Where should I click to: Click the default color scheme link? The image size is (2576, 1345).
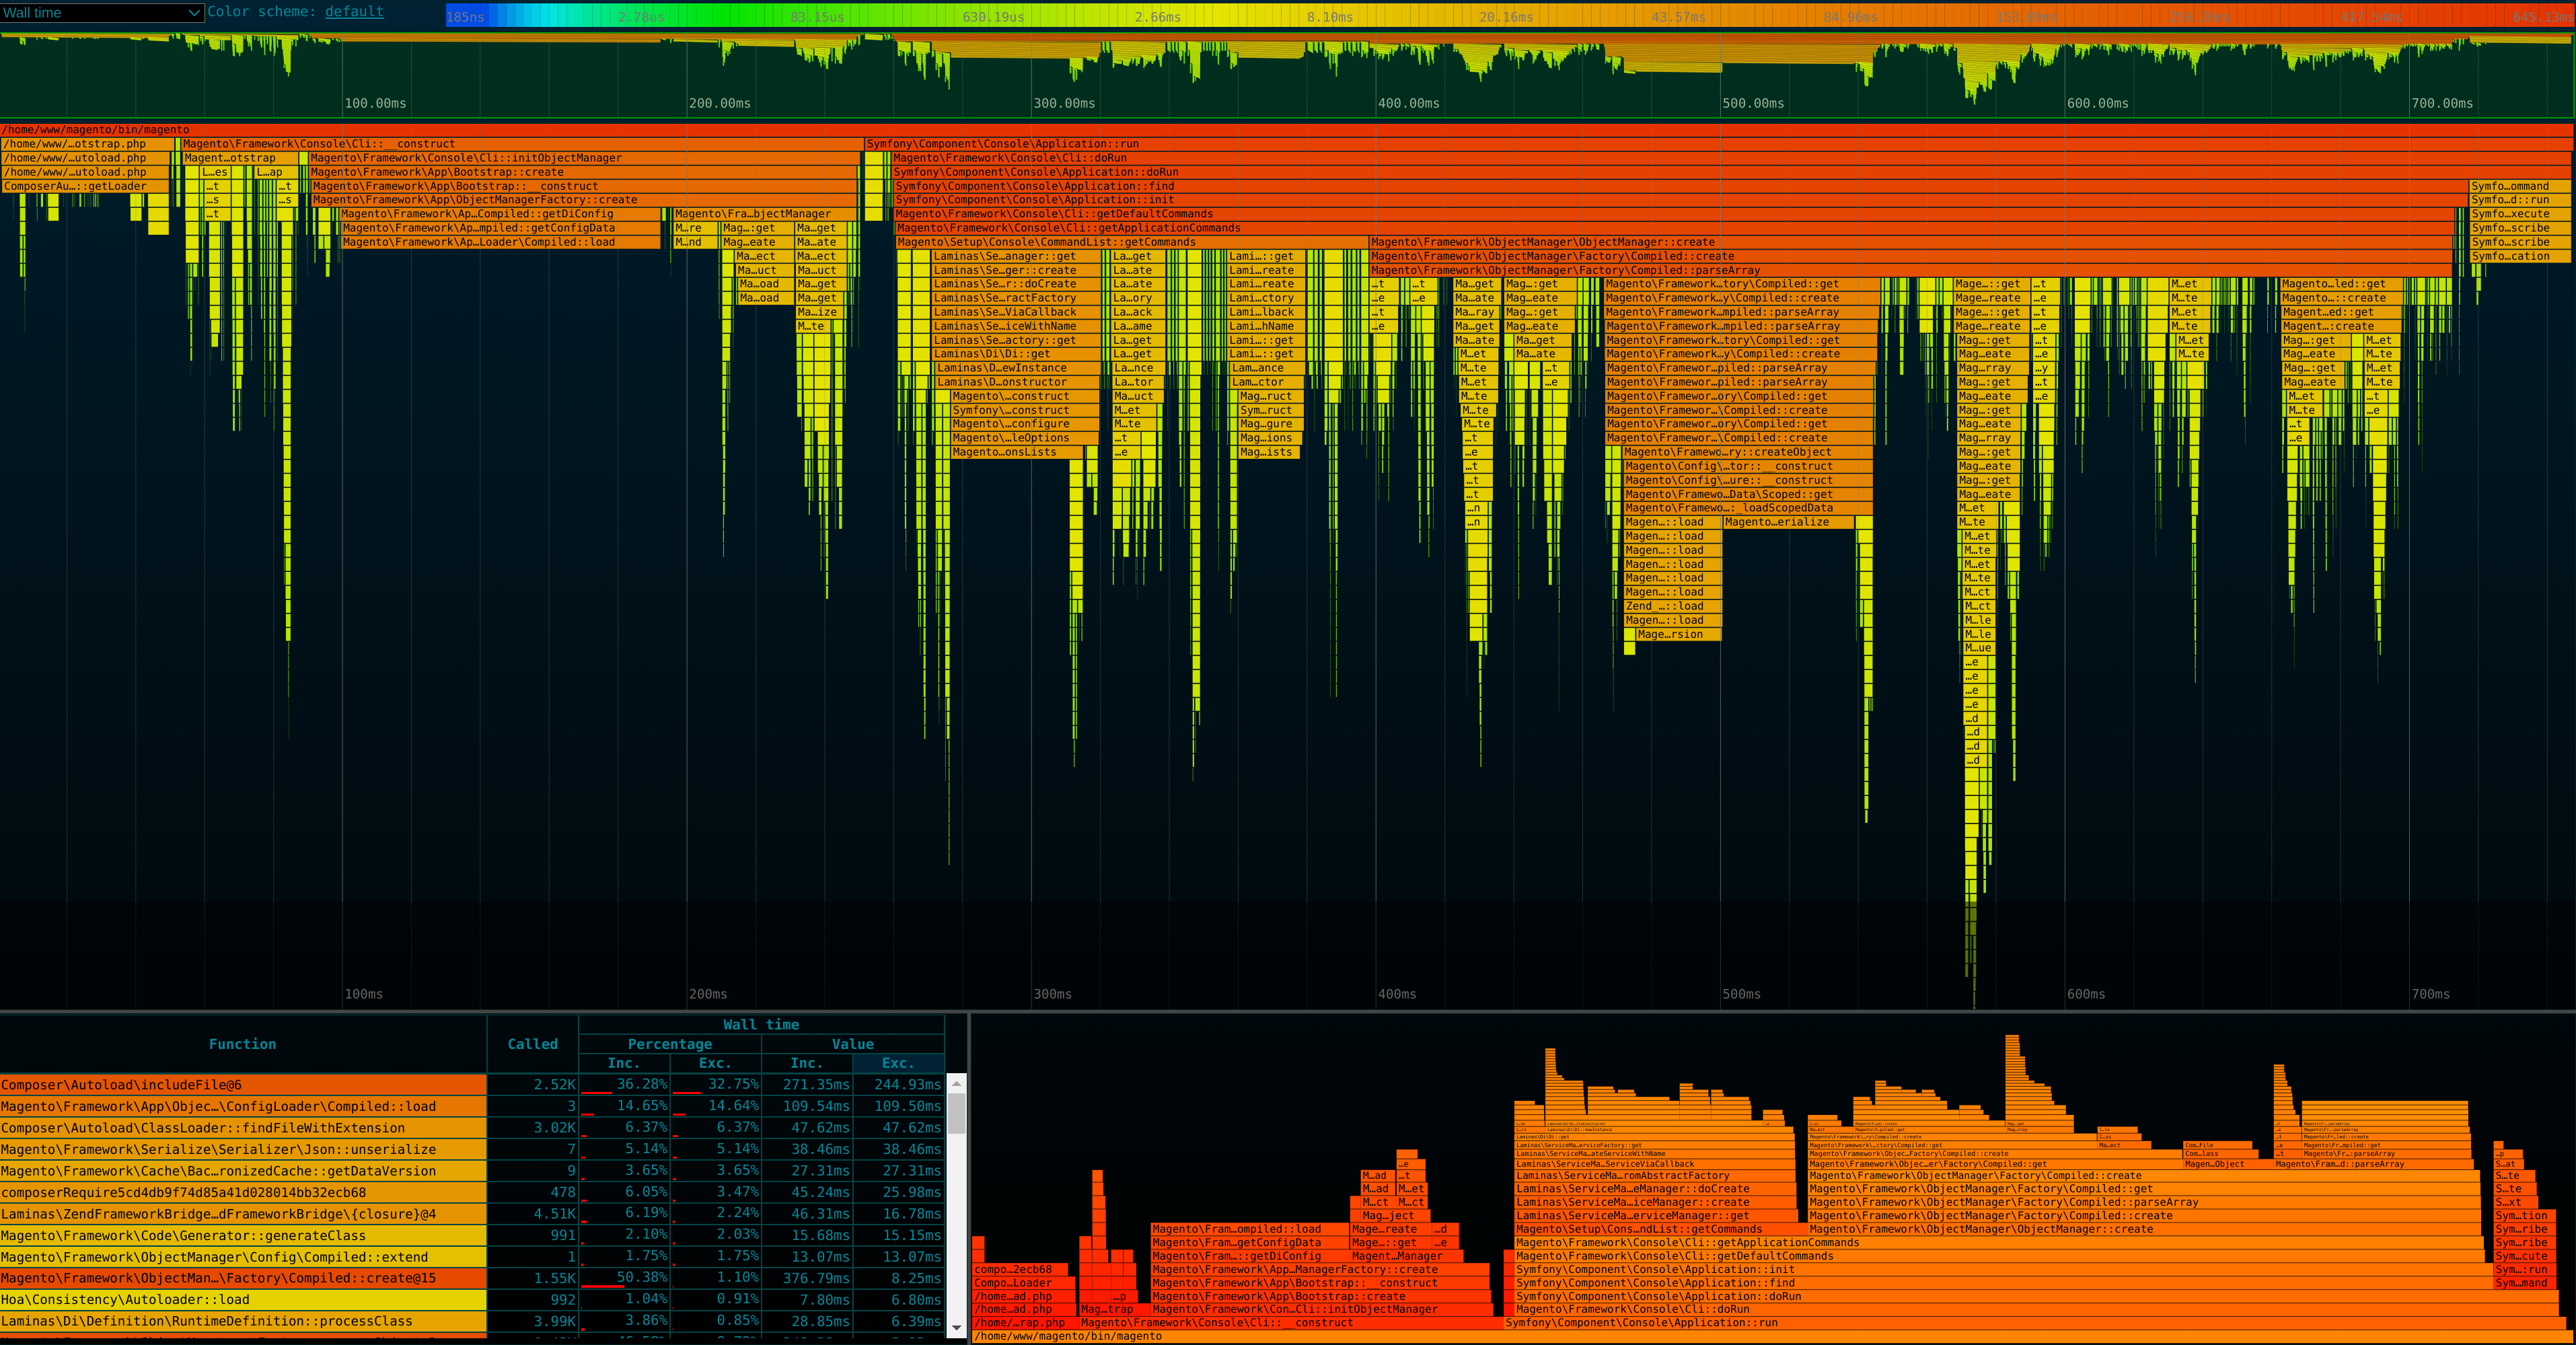point(354,12)
